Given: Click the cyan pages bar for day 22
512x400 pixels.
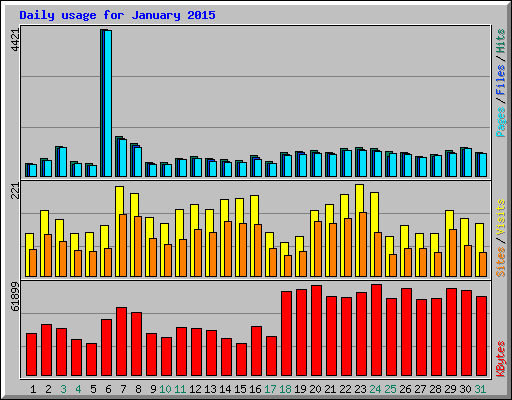Looking at the screenshot, I should [348, 163].
